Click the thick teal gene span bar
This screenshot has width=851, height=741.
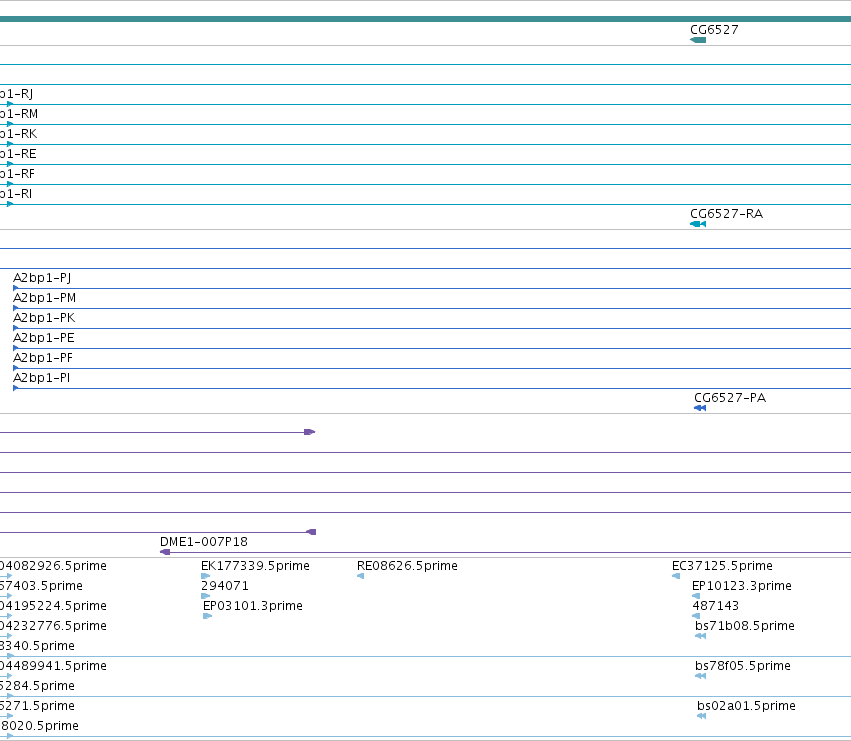[x=426, y=19]
